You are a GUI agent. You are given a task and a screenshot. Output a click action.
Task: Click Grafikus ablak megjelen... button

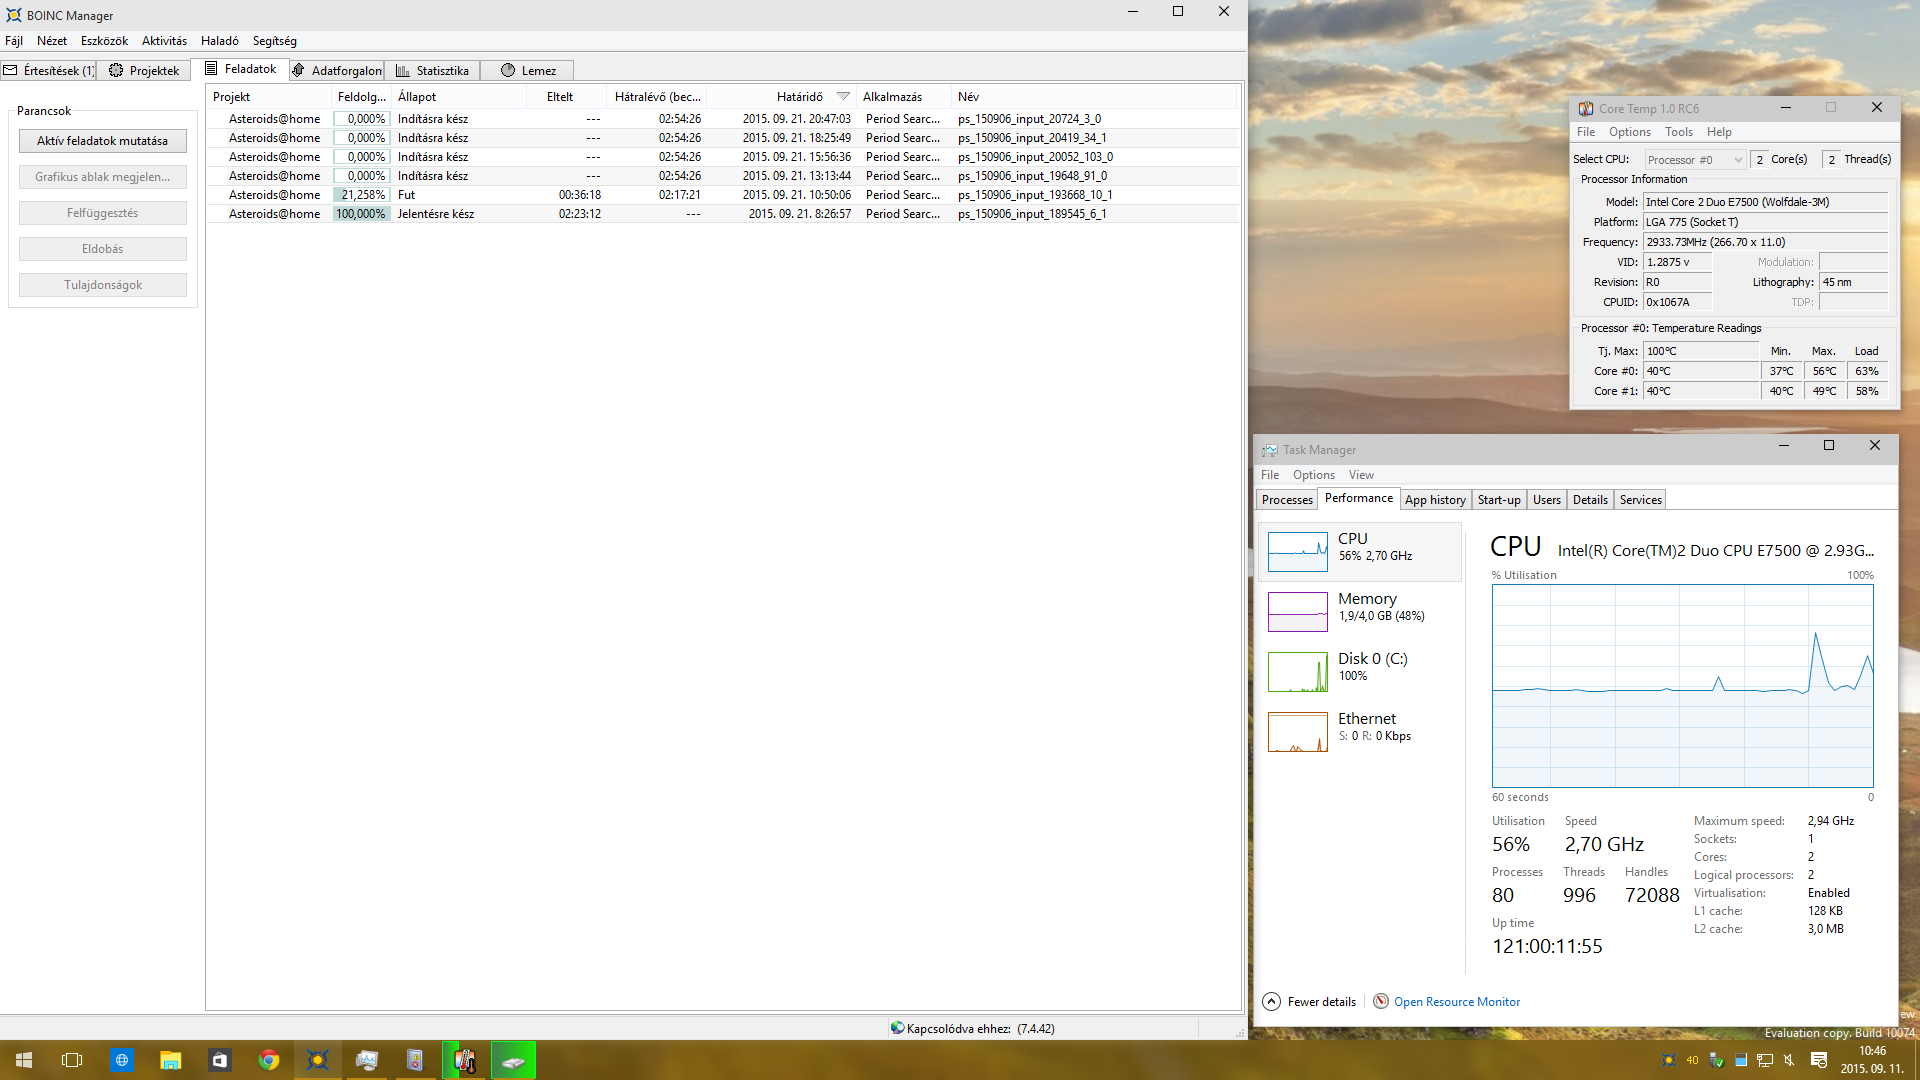[x=103, y=177]
